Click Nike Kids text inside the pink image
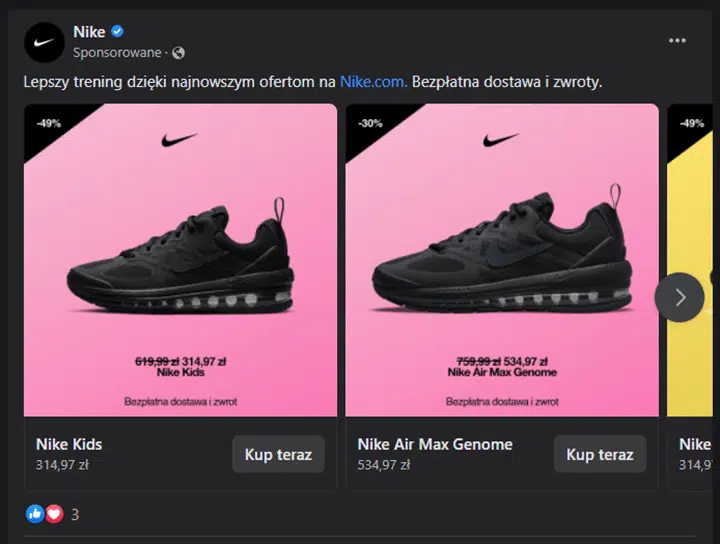The image size is (720, 544). [180, 372]
